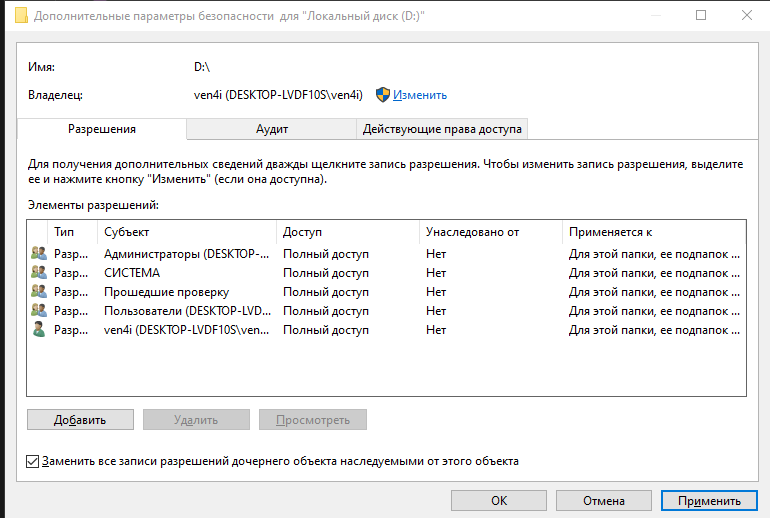
Task: Click the group icon in the Пользователи row
Action: pyautogui.click(x=39, y=311)
